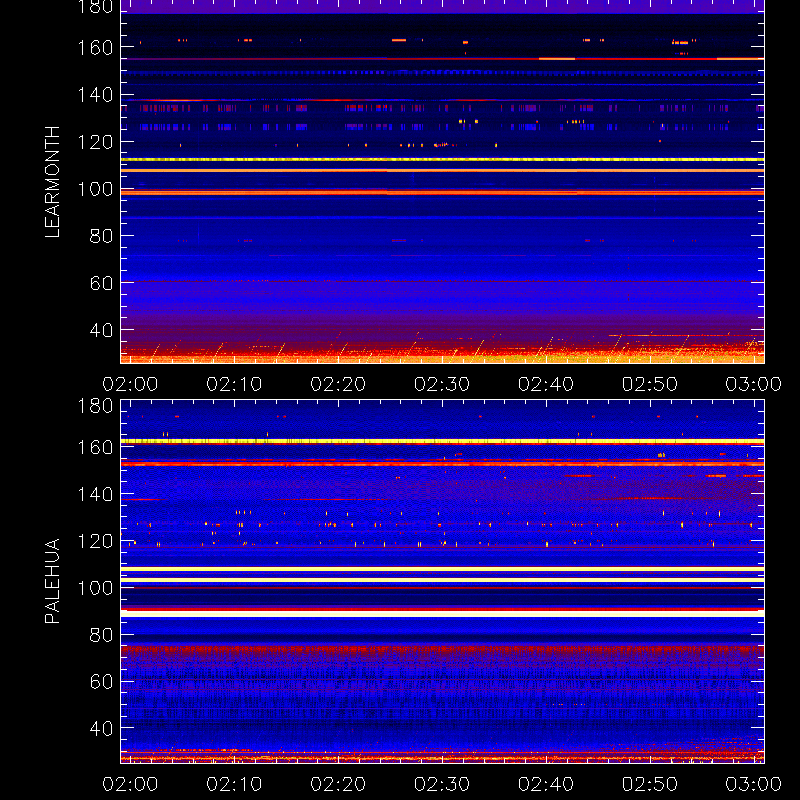This screenshot has height=800, width=800.
Task: Click the PALEHUA axis title
Action: point(53,581)
